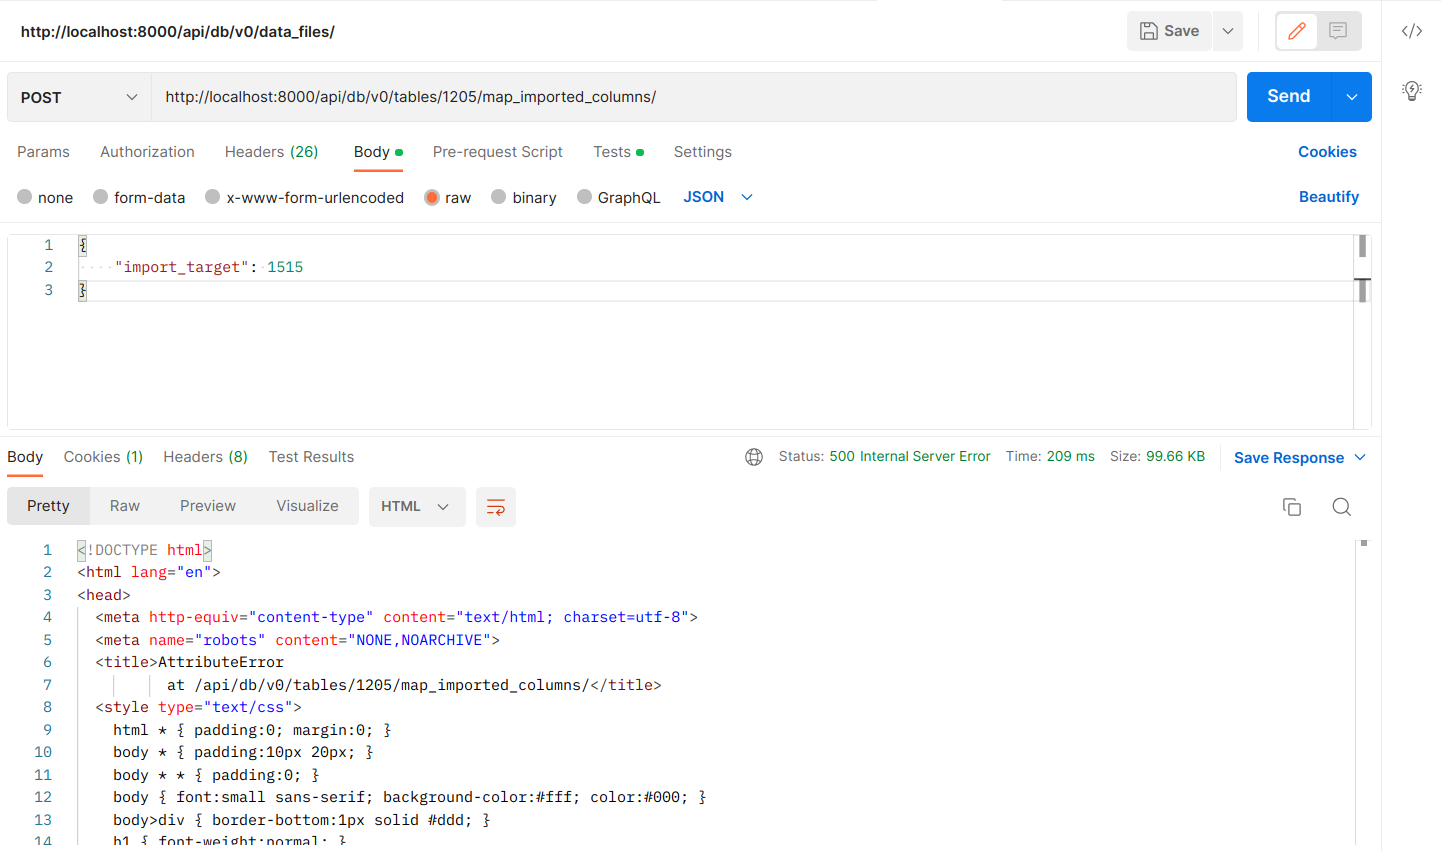The image size is (1441, 851).
Task: Select the form-data body type
Action: tap(139, 197)
